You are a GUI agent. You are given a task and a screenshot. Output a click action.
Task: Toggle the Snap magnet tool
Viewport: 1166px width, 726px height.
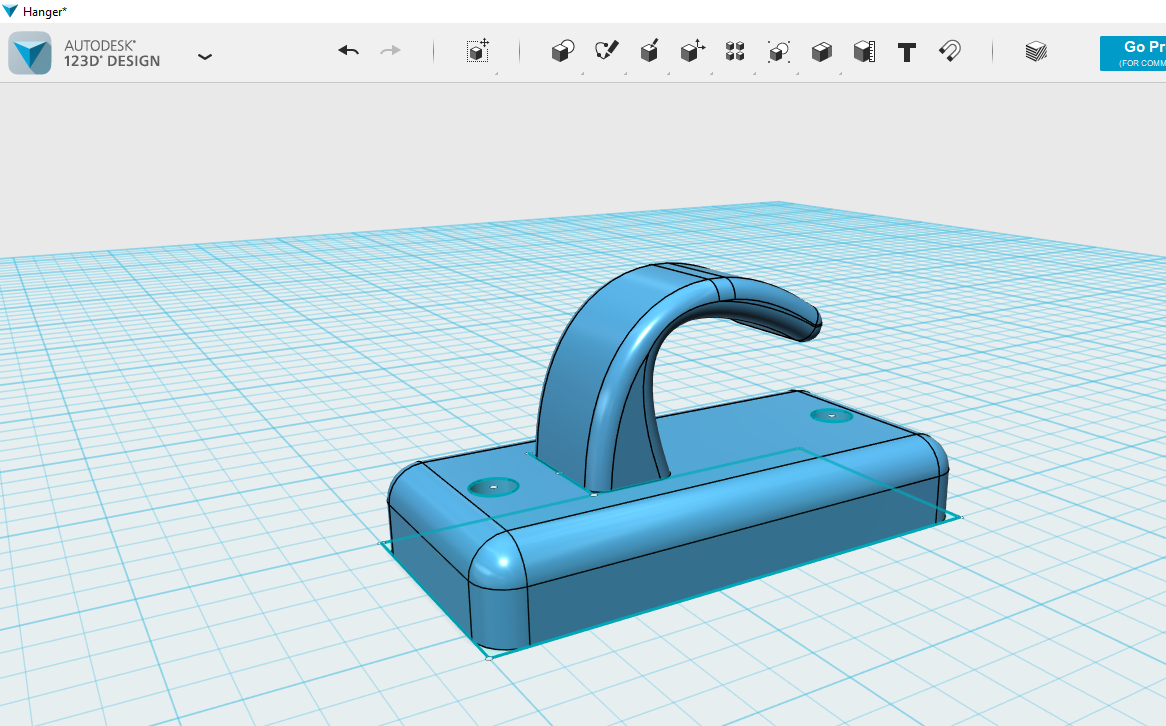pyautogui.click(x=950, y=51)
